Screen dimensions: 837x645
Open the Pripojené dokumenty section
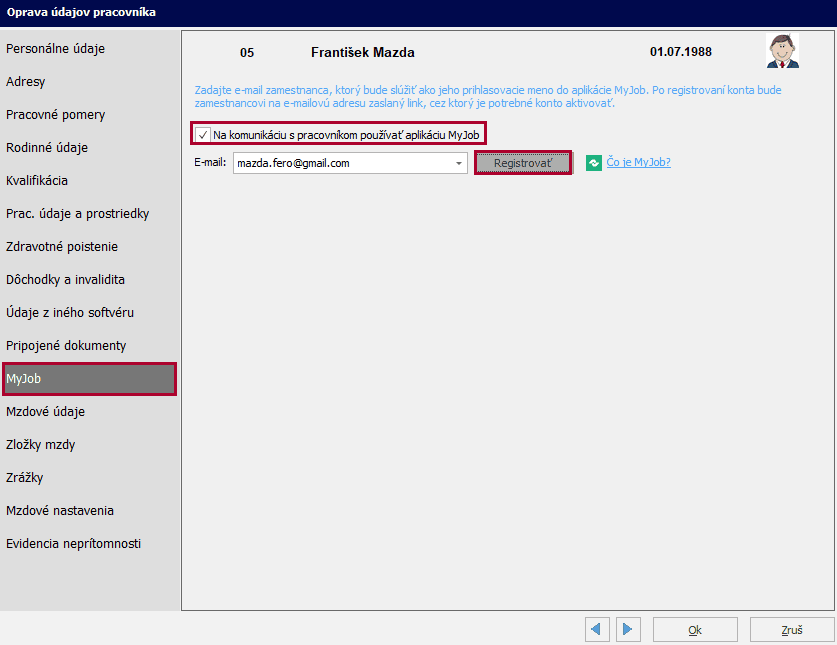66,346
